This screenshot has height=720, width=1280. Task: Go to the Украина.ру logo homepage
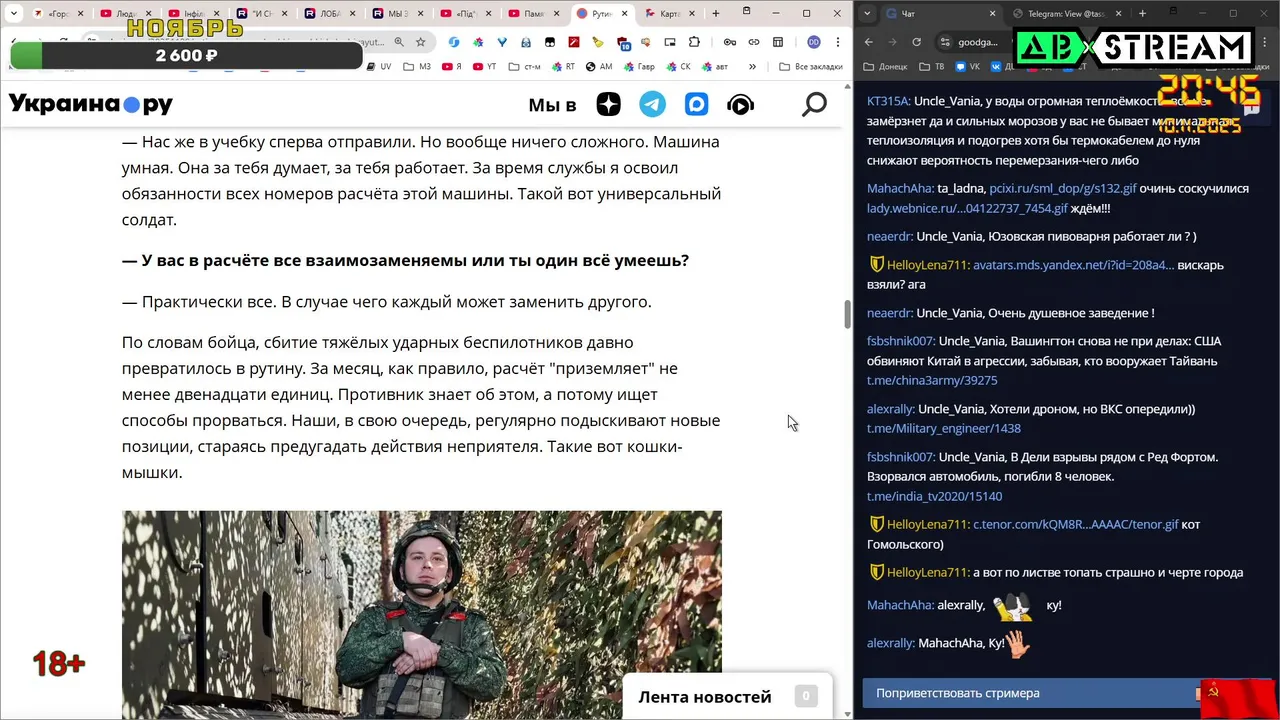tap(91, 104)
